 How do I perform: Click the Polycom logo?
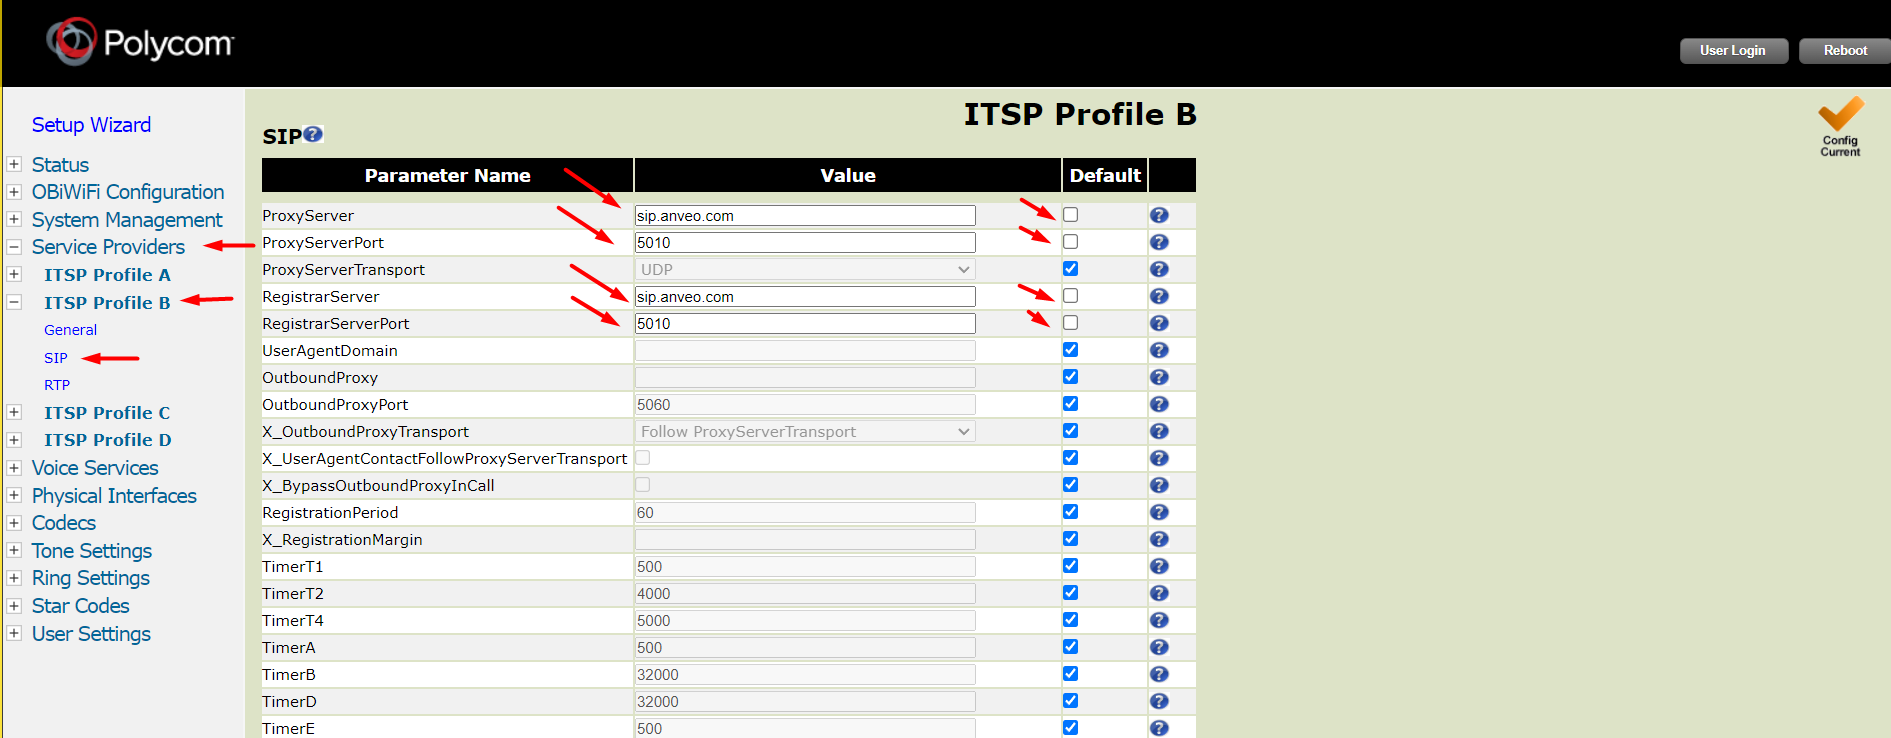[x=140, y=42]
